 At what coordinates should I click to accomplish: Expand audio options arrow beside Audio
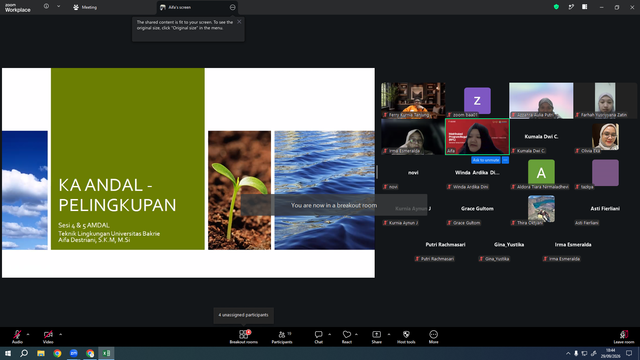click(x=28, y=334)
